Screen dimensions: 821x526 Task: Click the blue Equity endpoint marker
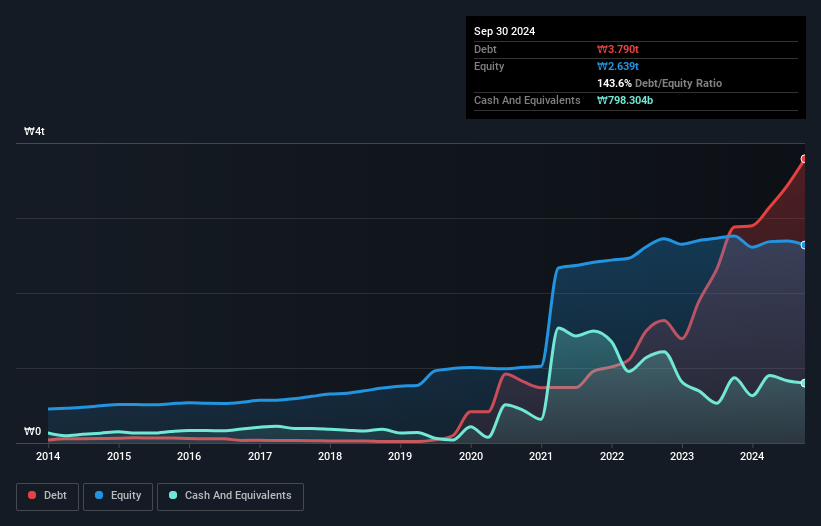(x=804, y=245)
